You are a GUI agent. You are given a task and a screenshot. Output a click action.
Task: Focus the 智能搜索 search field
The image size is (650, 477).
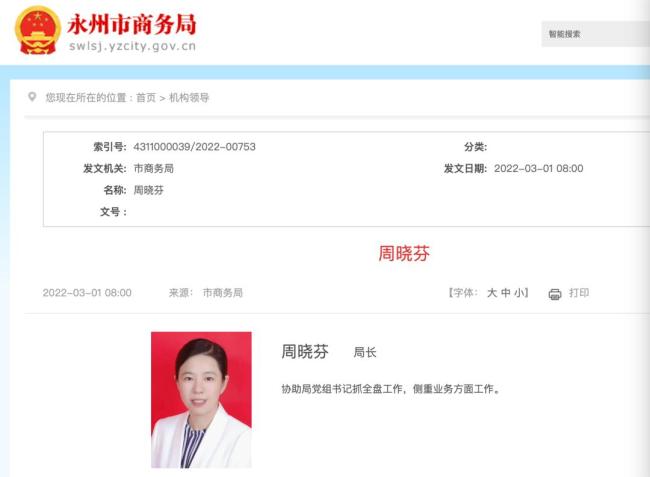coord(595,34)
